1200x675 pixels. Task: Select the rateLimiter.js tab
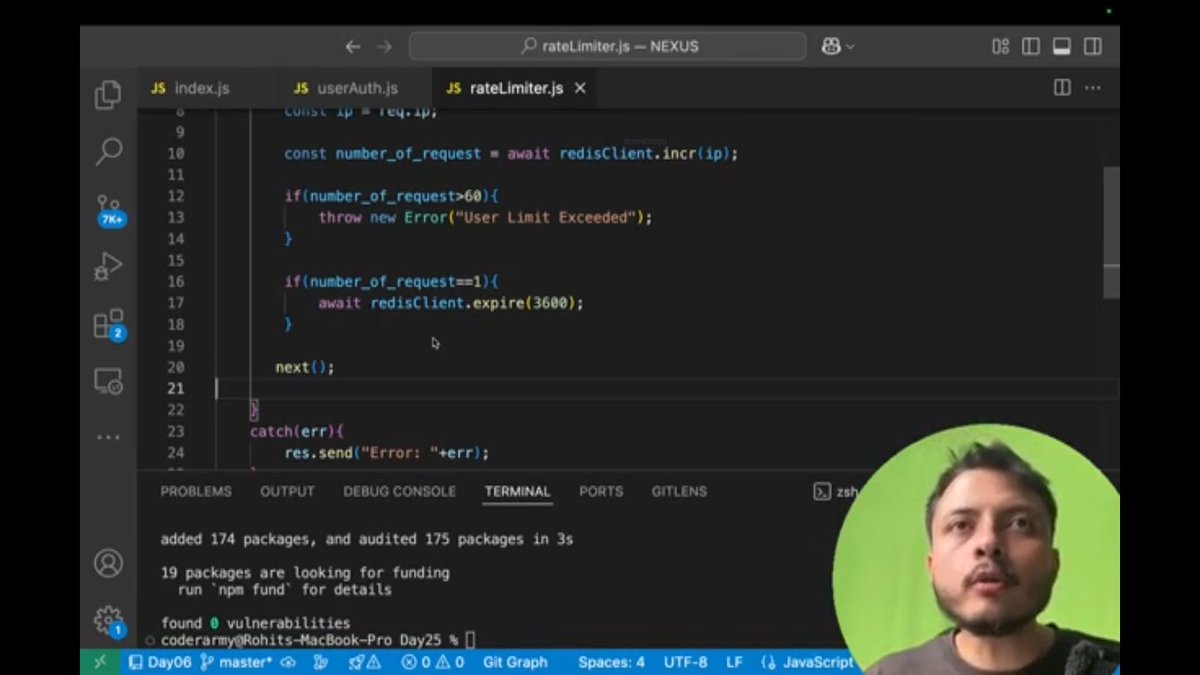pos(516,88)
